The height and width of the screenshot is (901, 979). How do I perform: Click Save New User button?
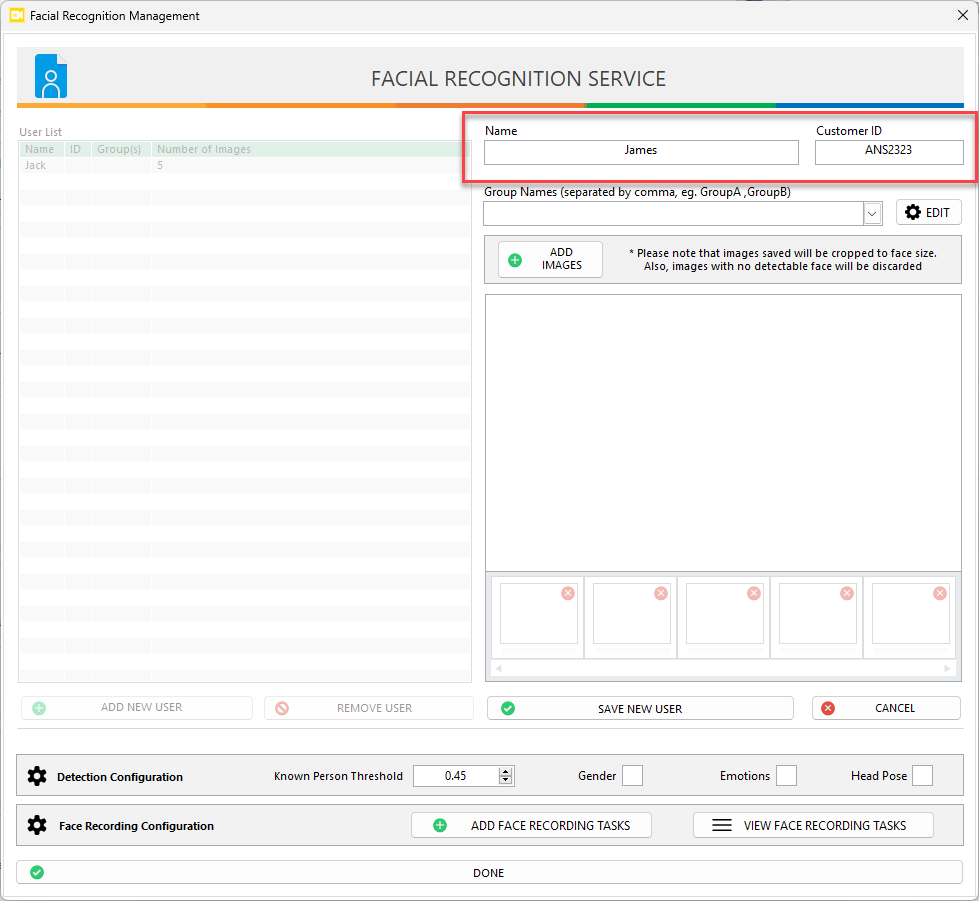pos(640,708)
